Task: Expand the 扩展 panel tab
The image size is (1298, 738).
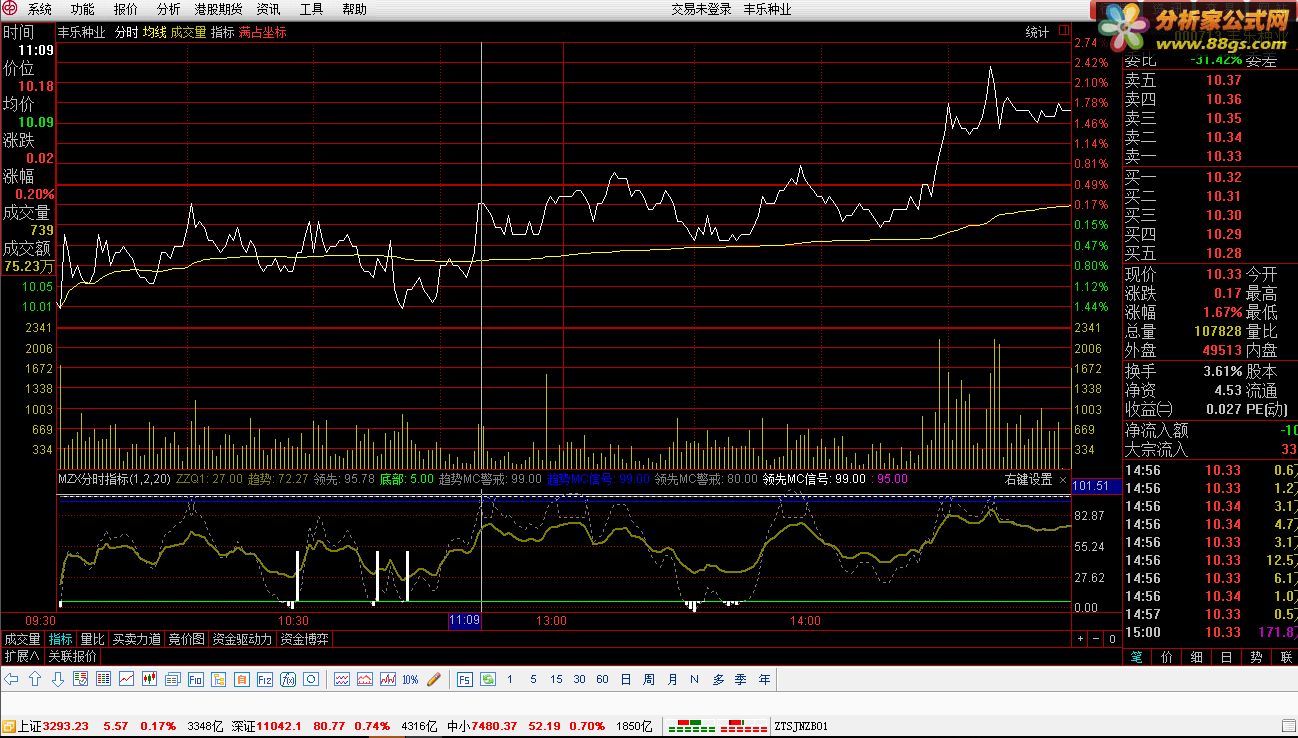Action: pos(21,656)
